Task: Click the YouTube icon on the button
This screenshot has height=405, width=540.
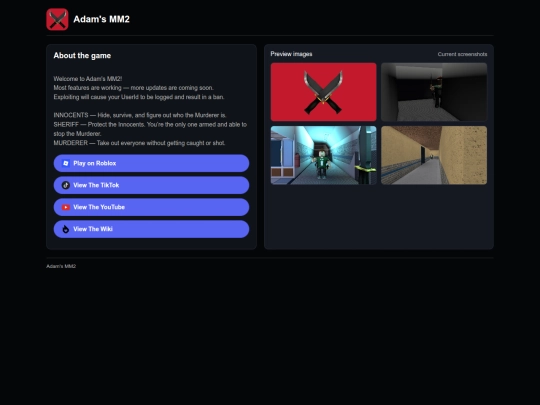Action: point(66,207)
